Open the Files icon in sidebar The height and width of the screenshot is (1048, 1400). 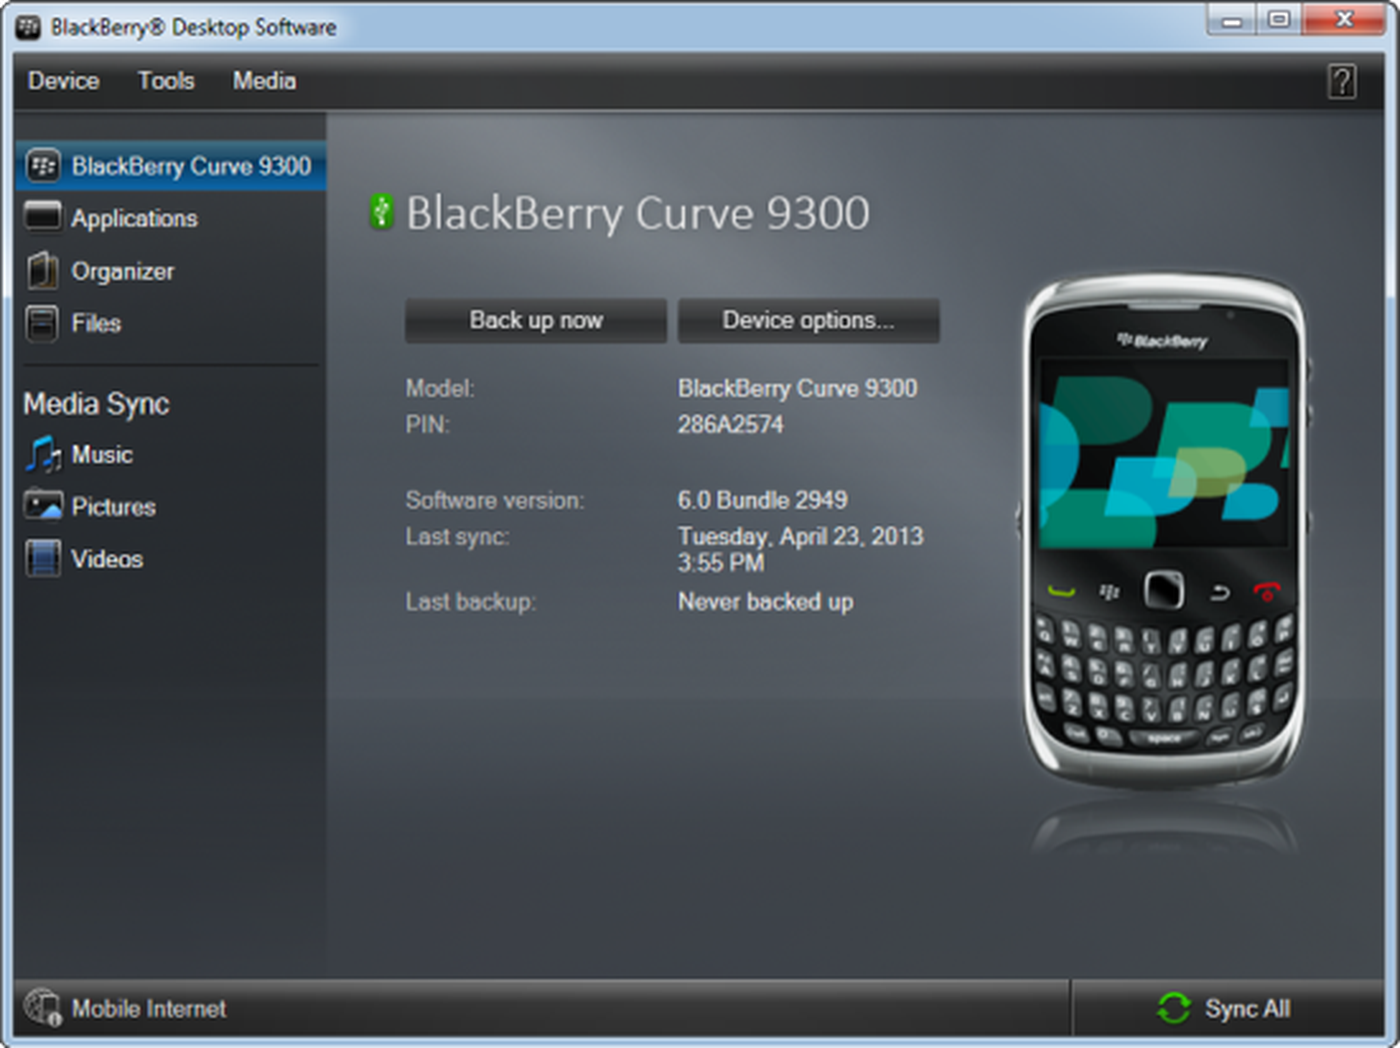[x=42, y=323]
